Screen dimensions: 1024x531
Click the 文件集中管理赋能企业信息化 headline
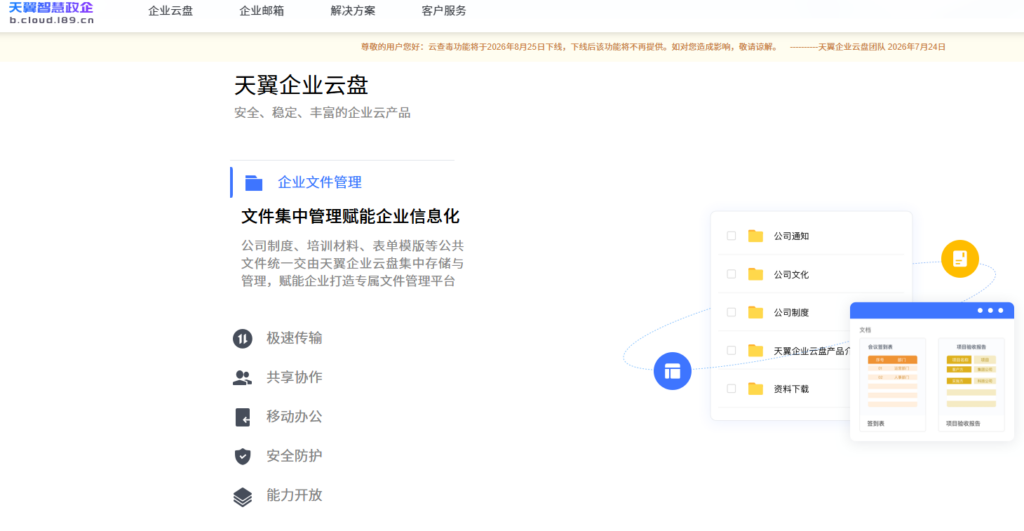click(x=350, y=216)
